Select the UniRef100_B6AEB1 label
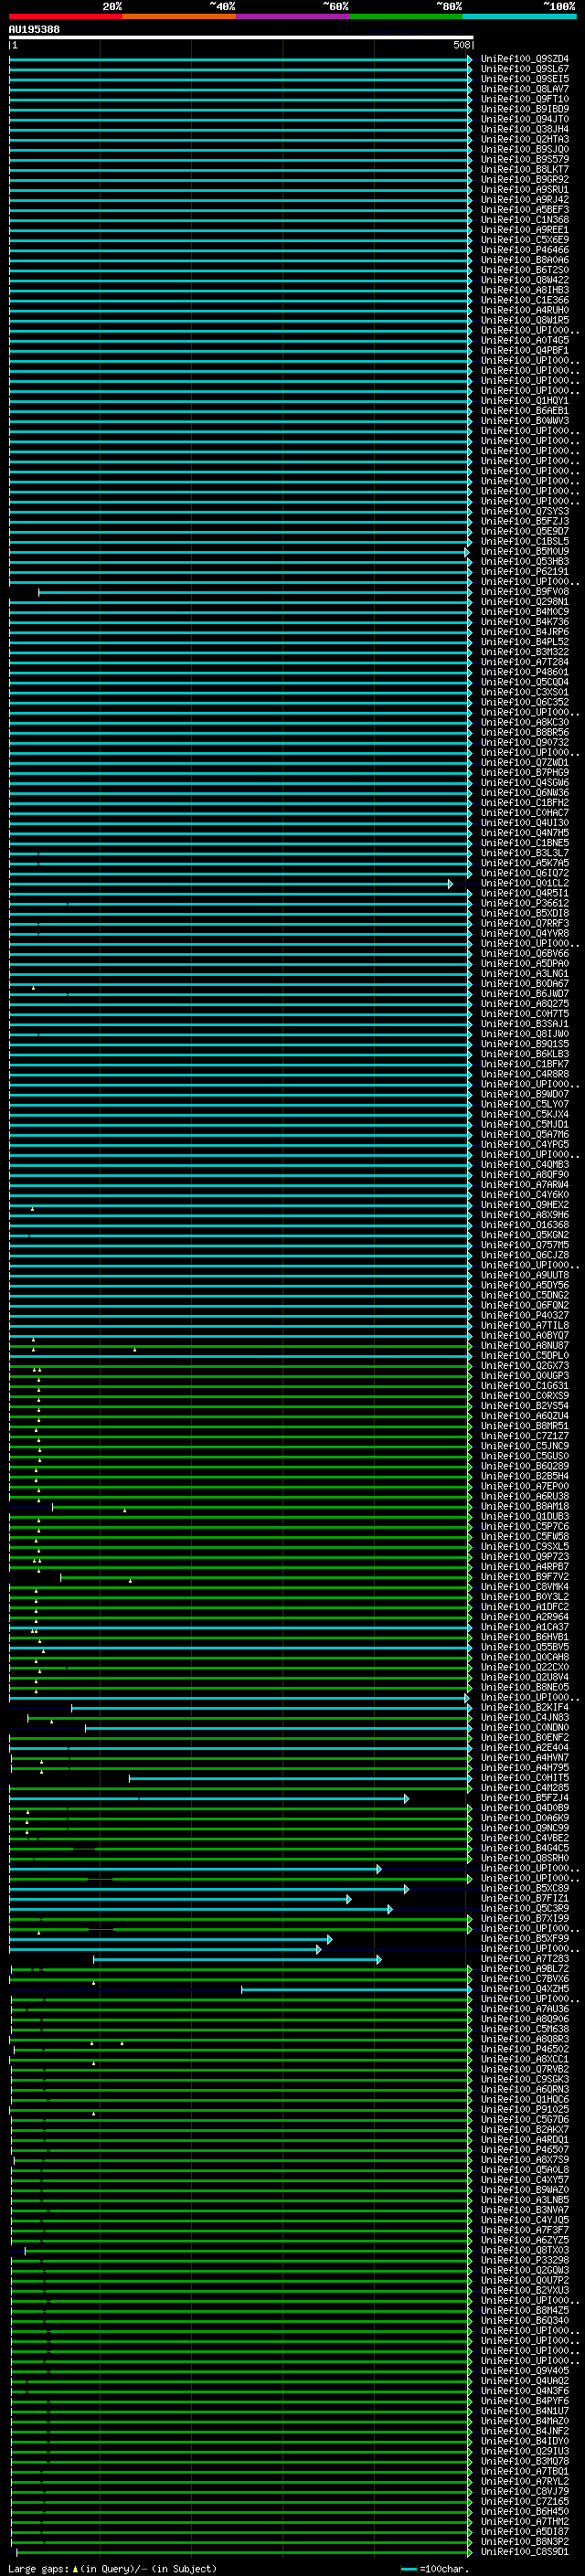585x2576 pixels. (524, 411)
